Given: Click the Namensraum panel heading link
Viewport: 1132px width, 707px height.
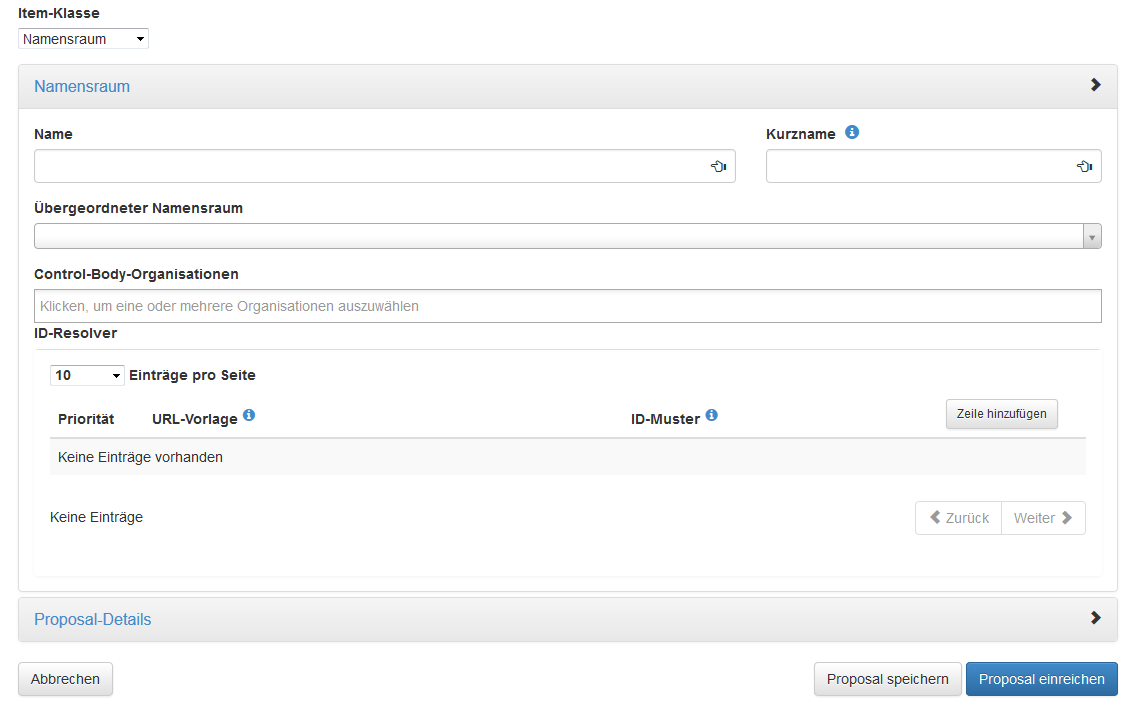Looking at the screenshot, I should point(82,87).
